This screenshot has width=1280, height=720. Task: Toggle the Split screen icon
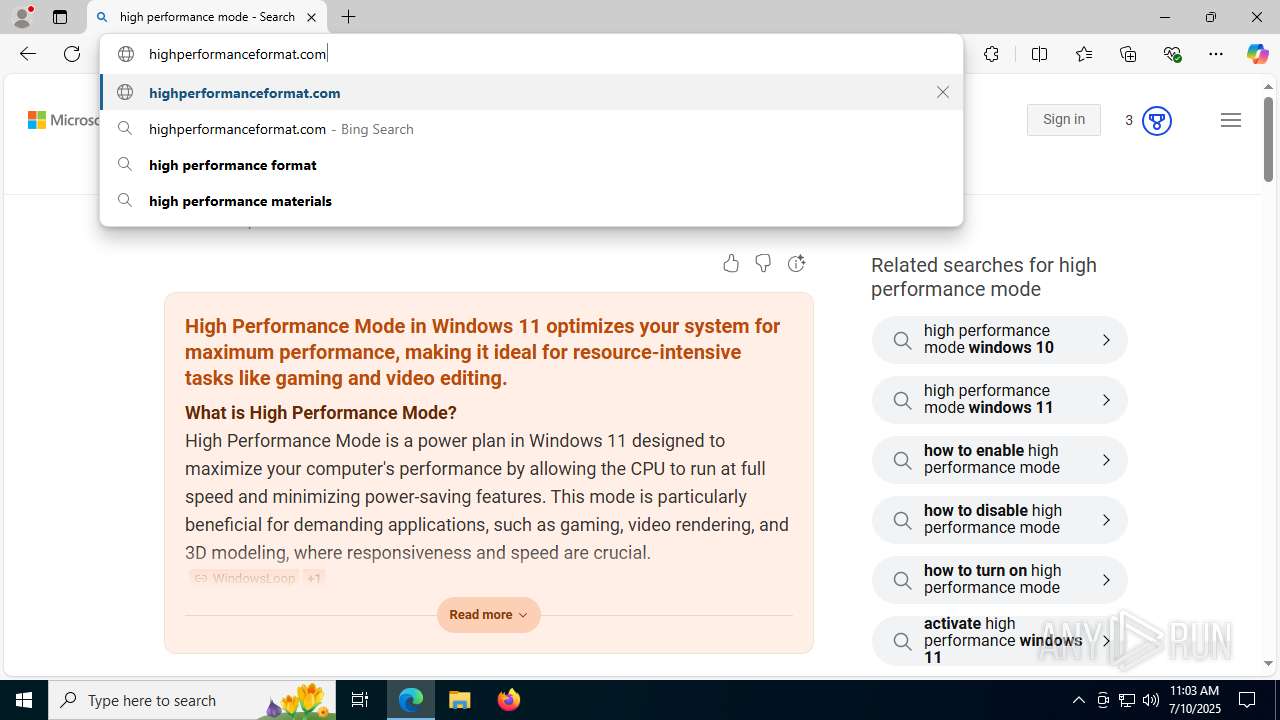pyautogui.click(x=1039, y=54)
